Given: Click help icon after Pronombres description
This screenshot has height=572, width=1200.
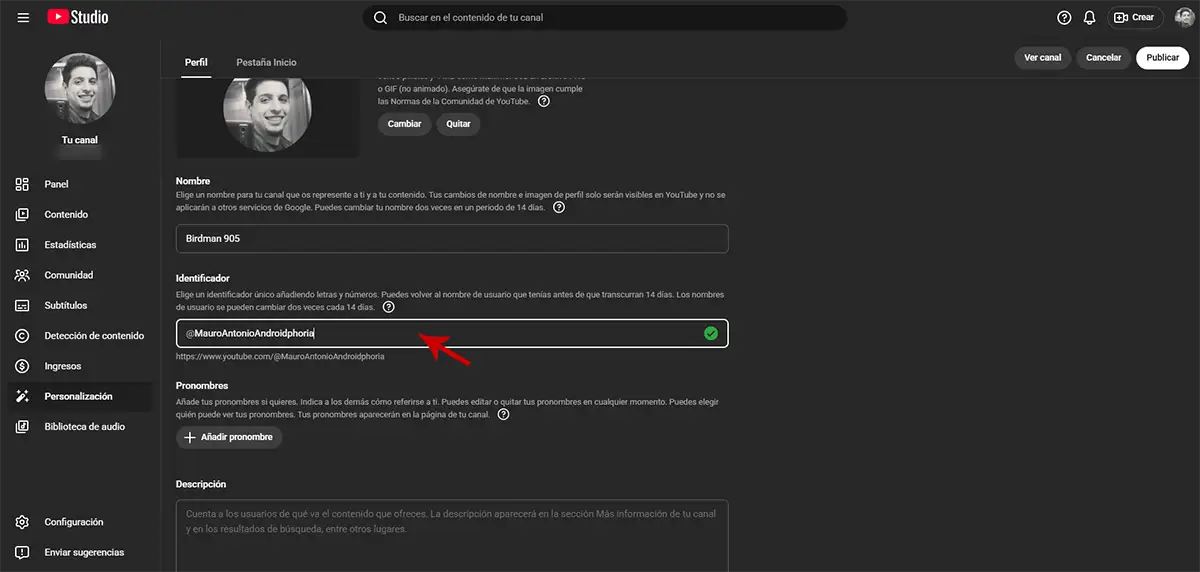Looking at the screenshot, I should point(503,413).
